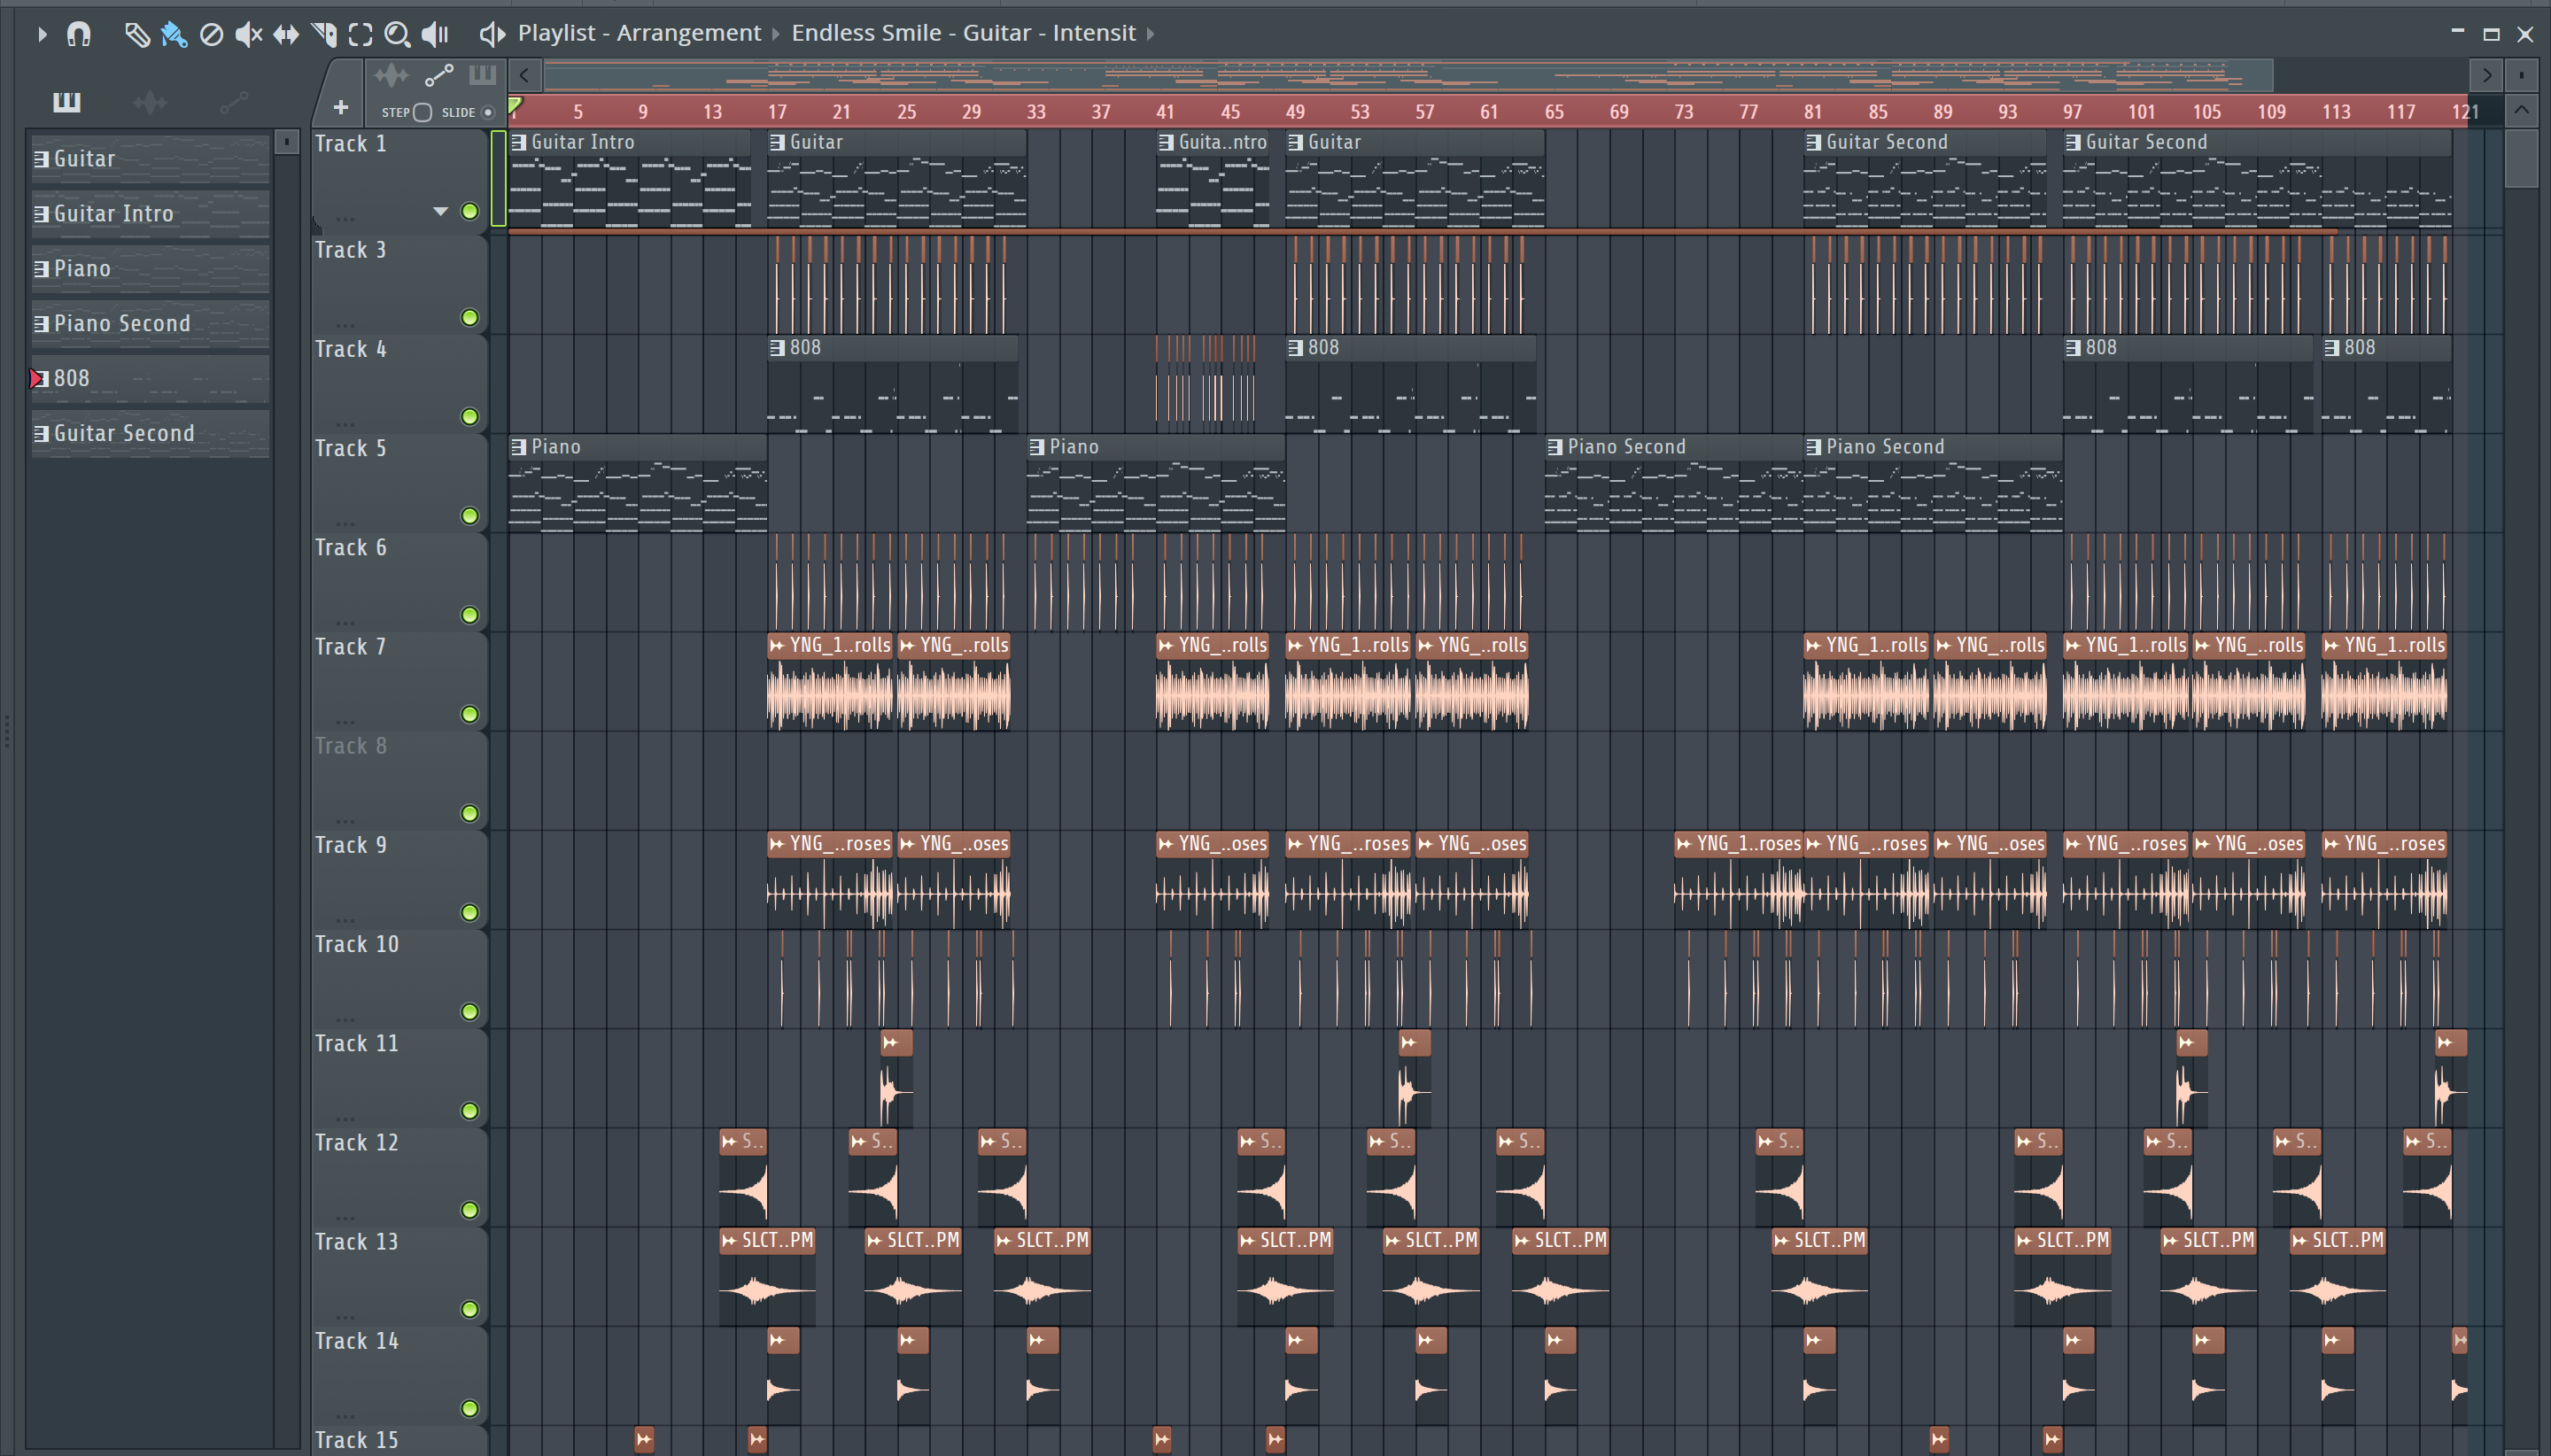Click the picker panel scrollbar handle
Screen dimensions: 2551x1456
pyautogui.click(x=287, y=142)
